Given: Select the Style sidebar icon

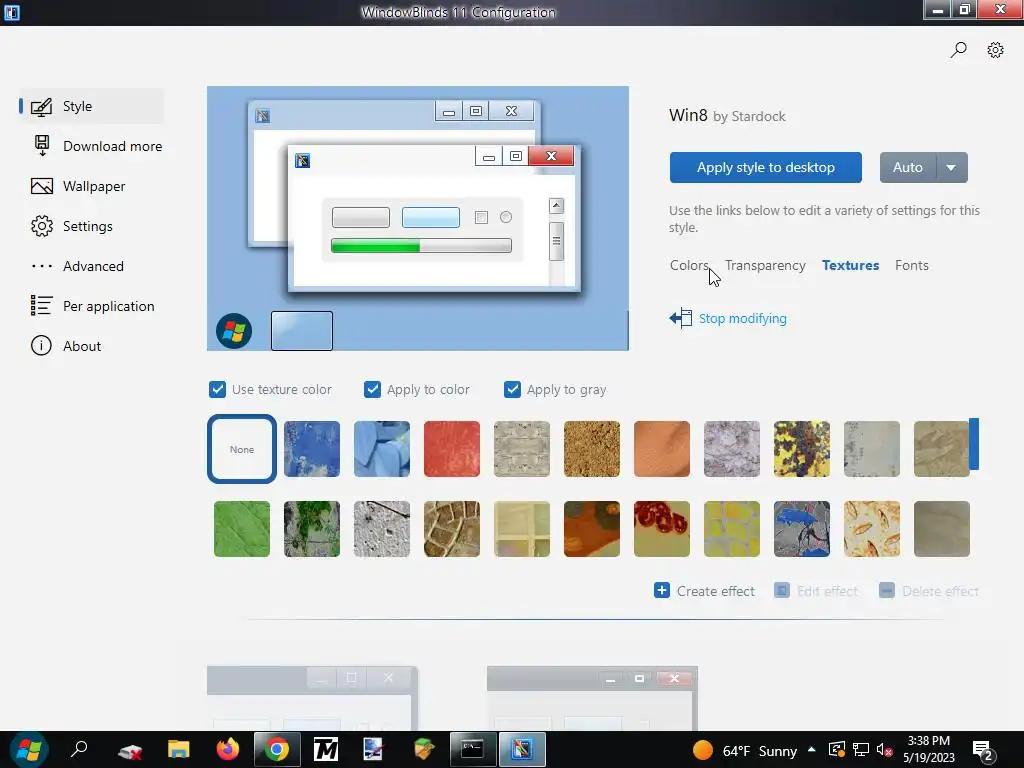Looking at the screenshot, I should tap(41, 106).
